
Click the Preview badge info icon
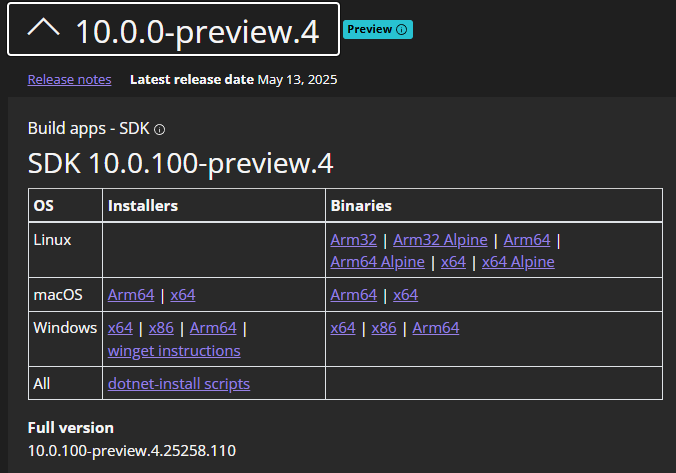point(402,30)
